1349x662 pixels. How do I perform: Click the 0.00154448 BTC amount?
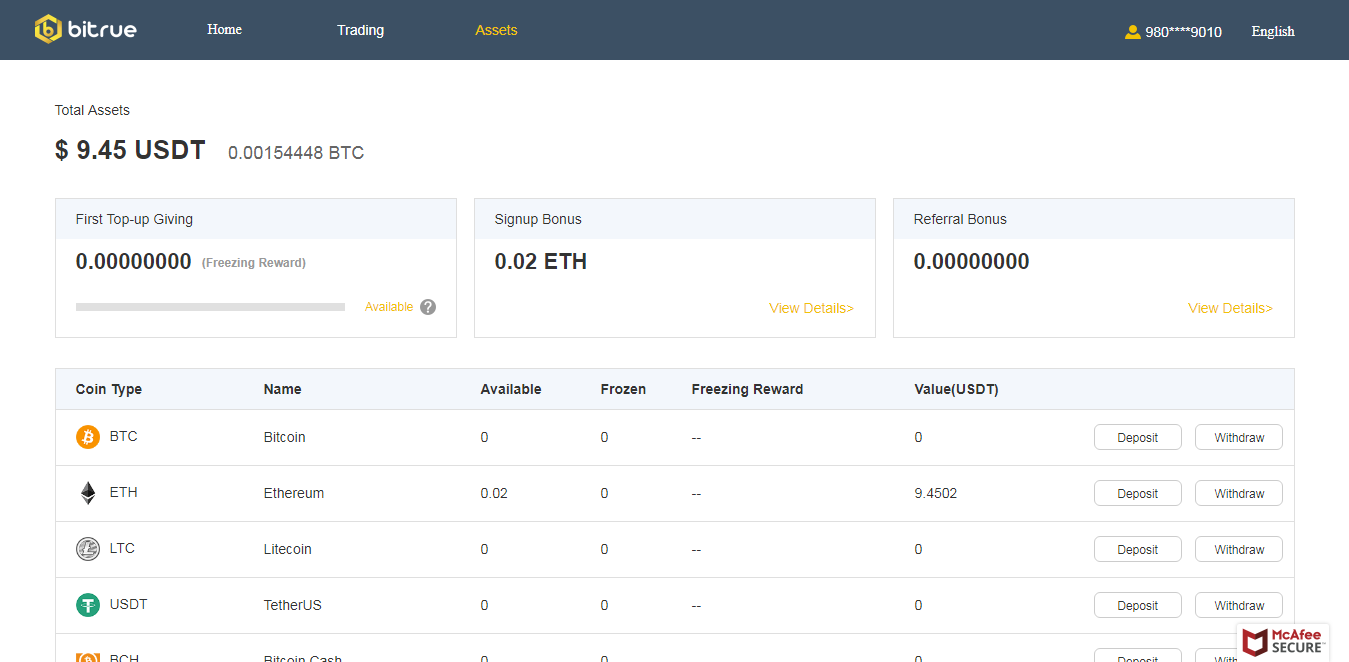(296, 153)
